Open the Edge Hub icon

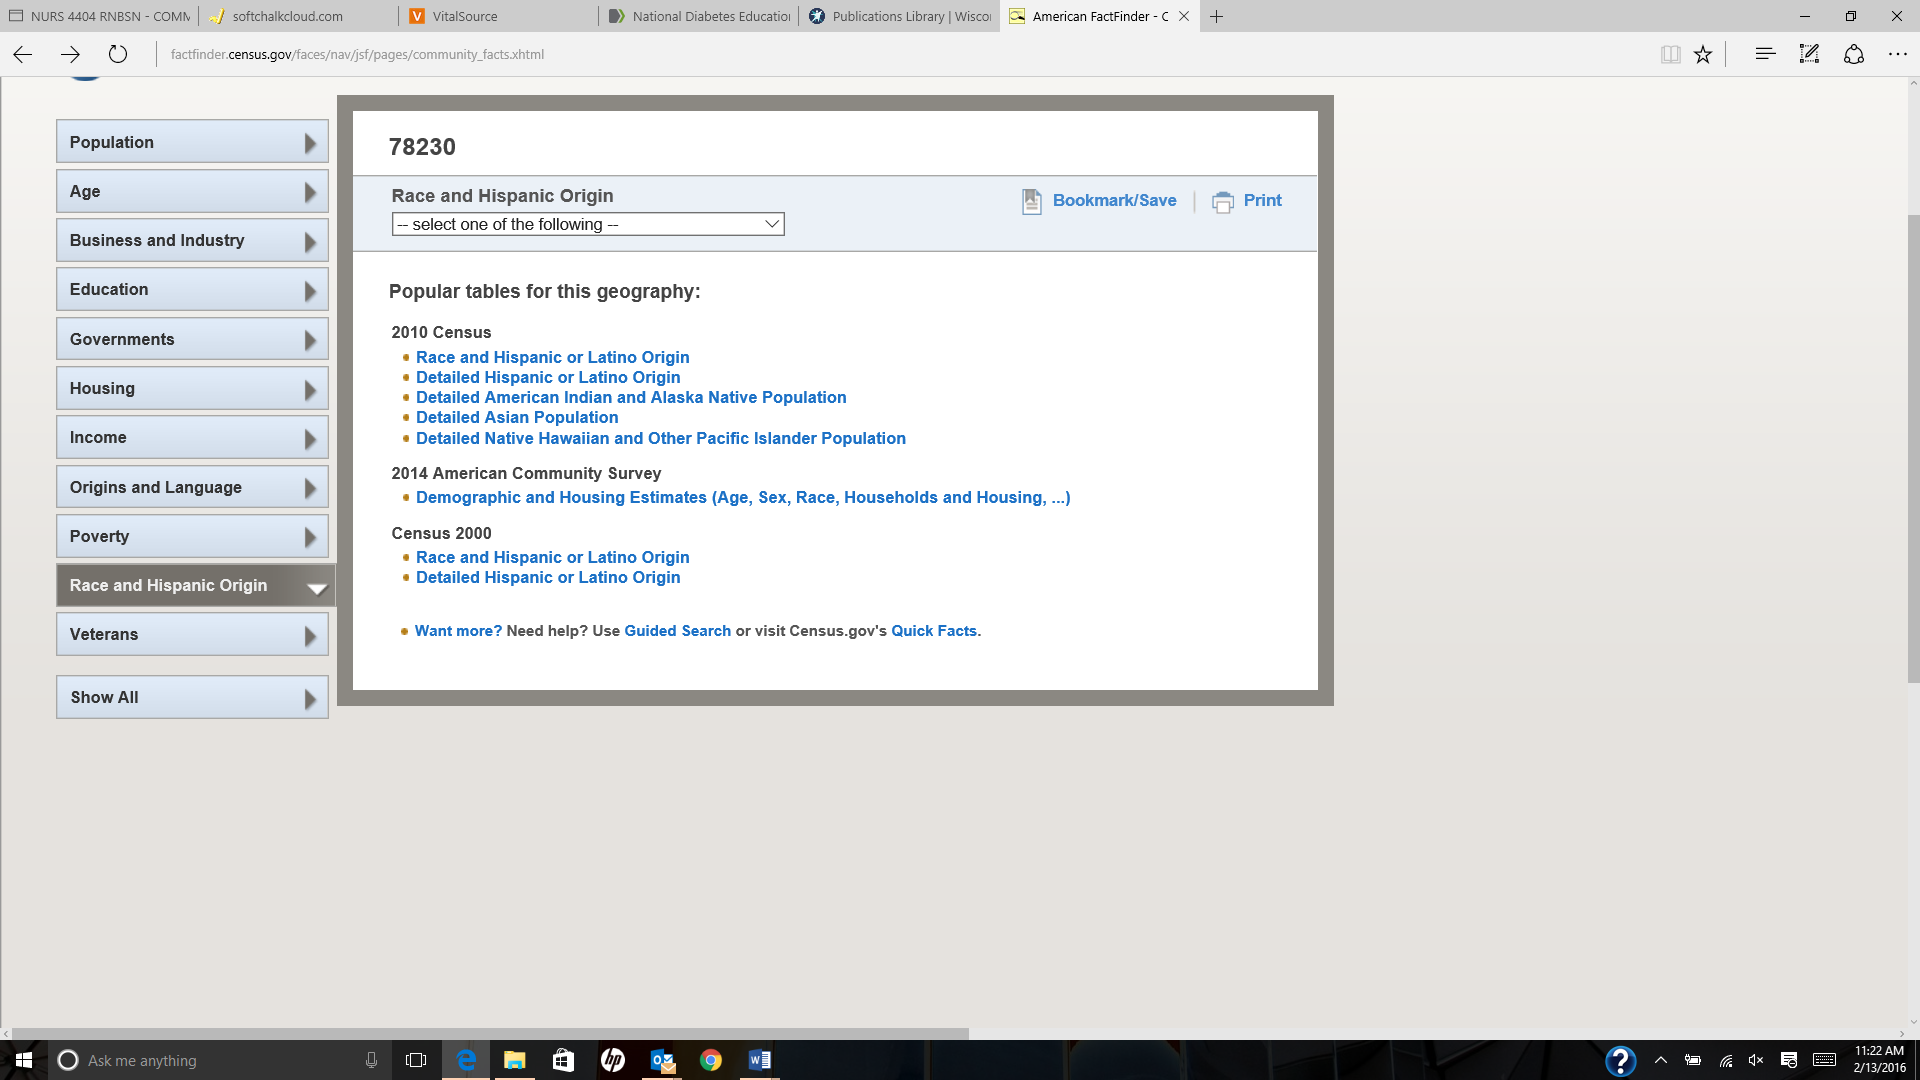[x=1765, y=54]
